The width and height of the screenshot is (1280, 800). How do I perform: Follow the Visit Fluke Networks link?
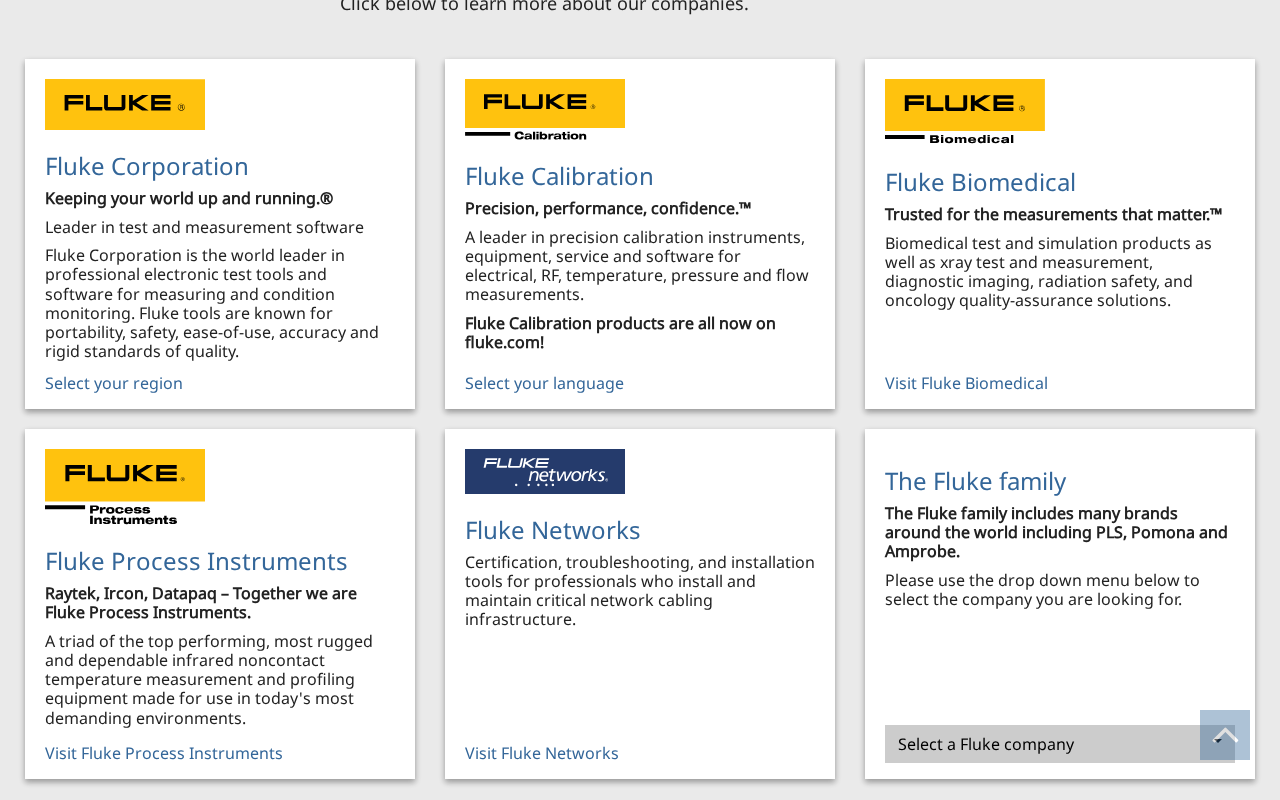(x=542, y=753)
